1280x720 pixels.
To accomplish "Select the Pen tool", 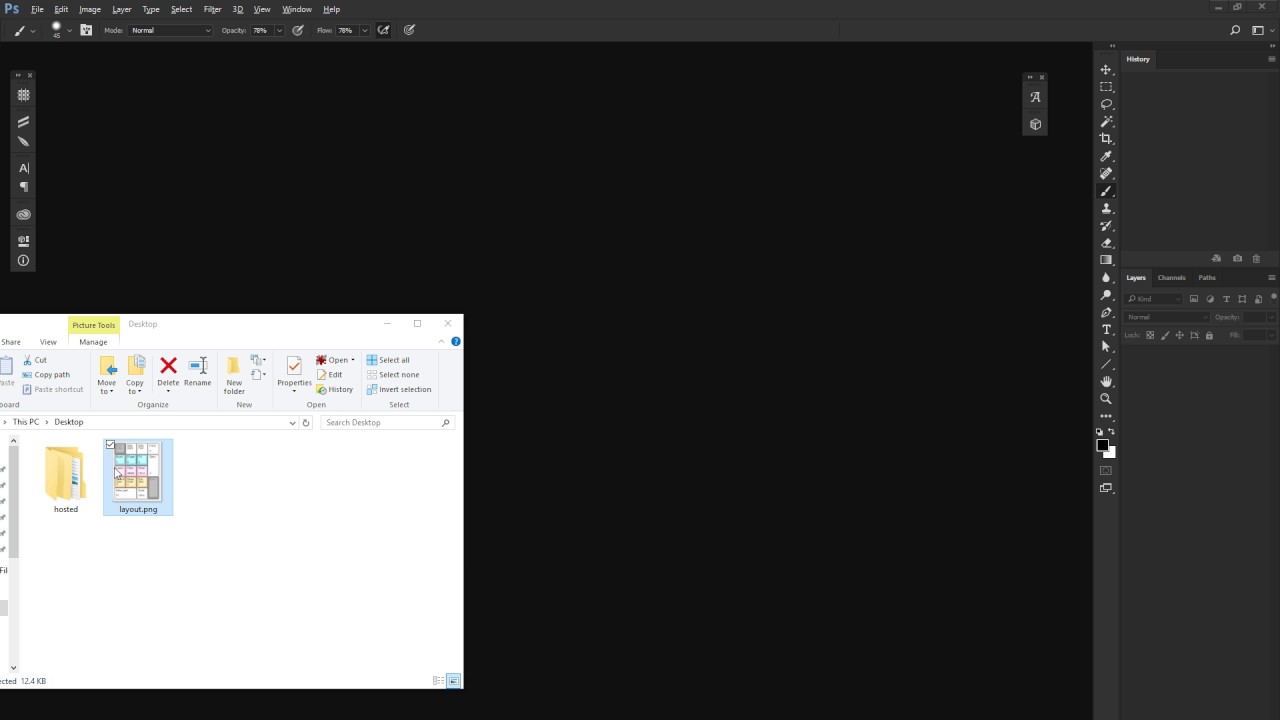I will (x=1106, y=312).
